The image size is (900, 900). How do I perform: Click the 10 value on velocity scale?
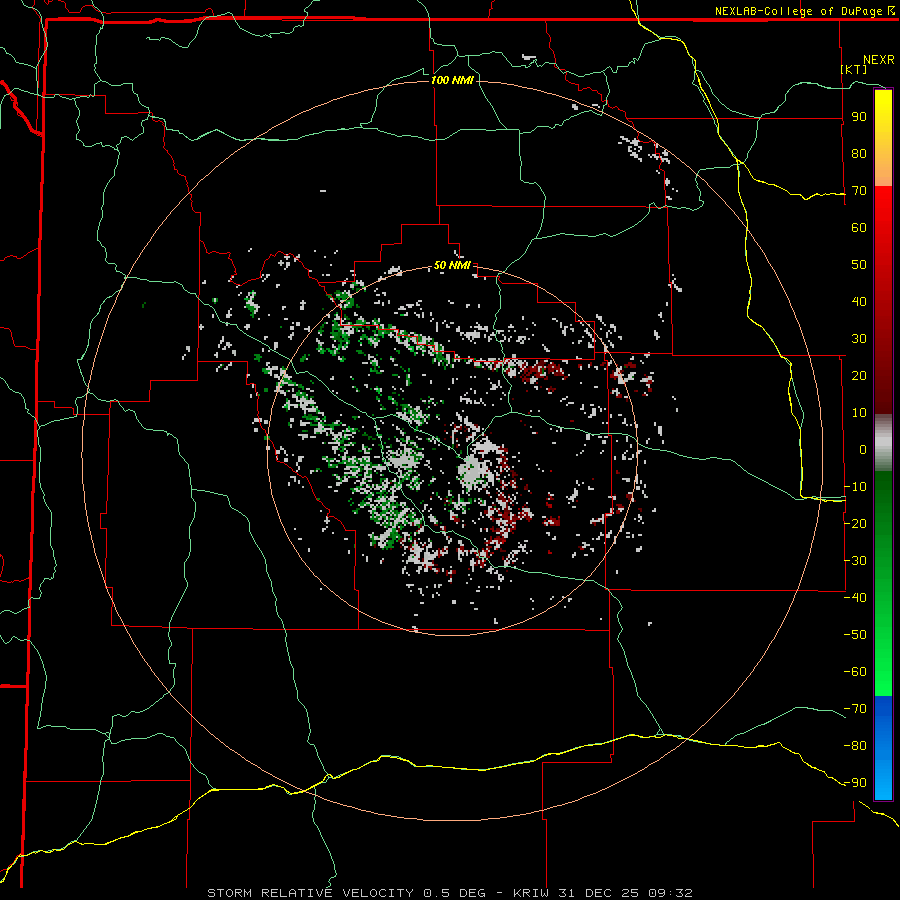859,413
